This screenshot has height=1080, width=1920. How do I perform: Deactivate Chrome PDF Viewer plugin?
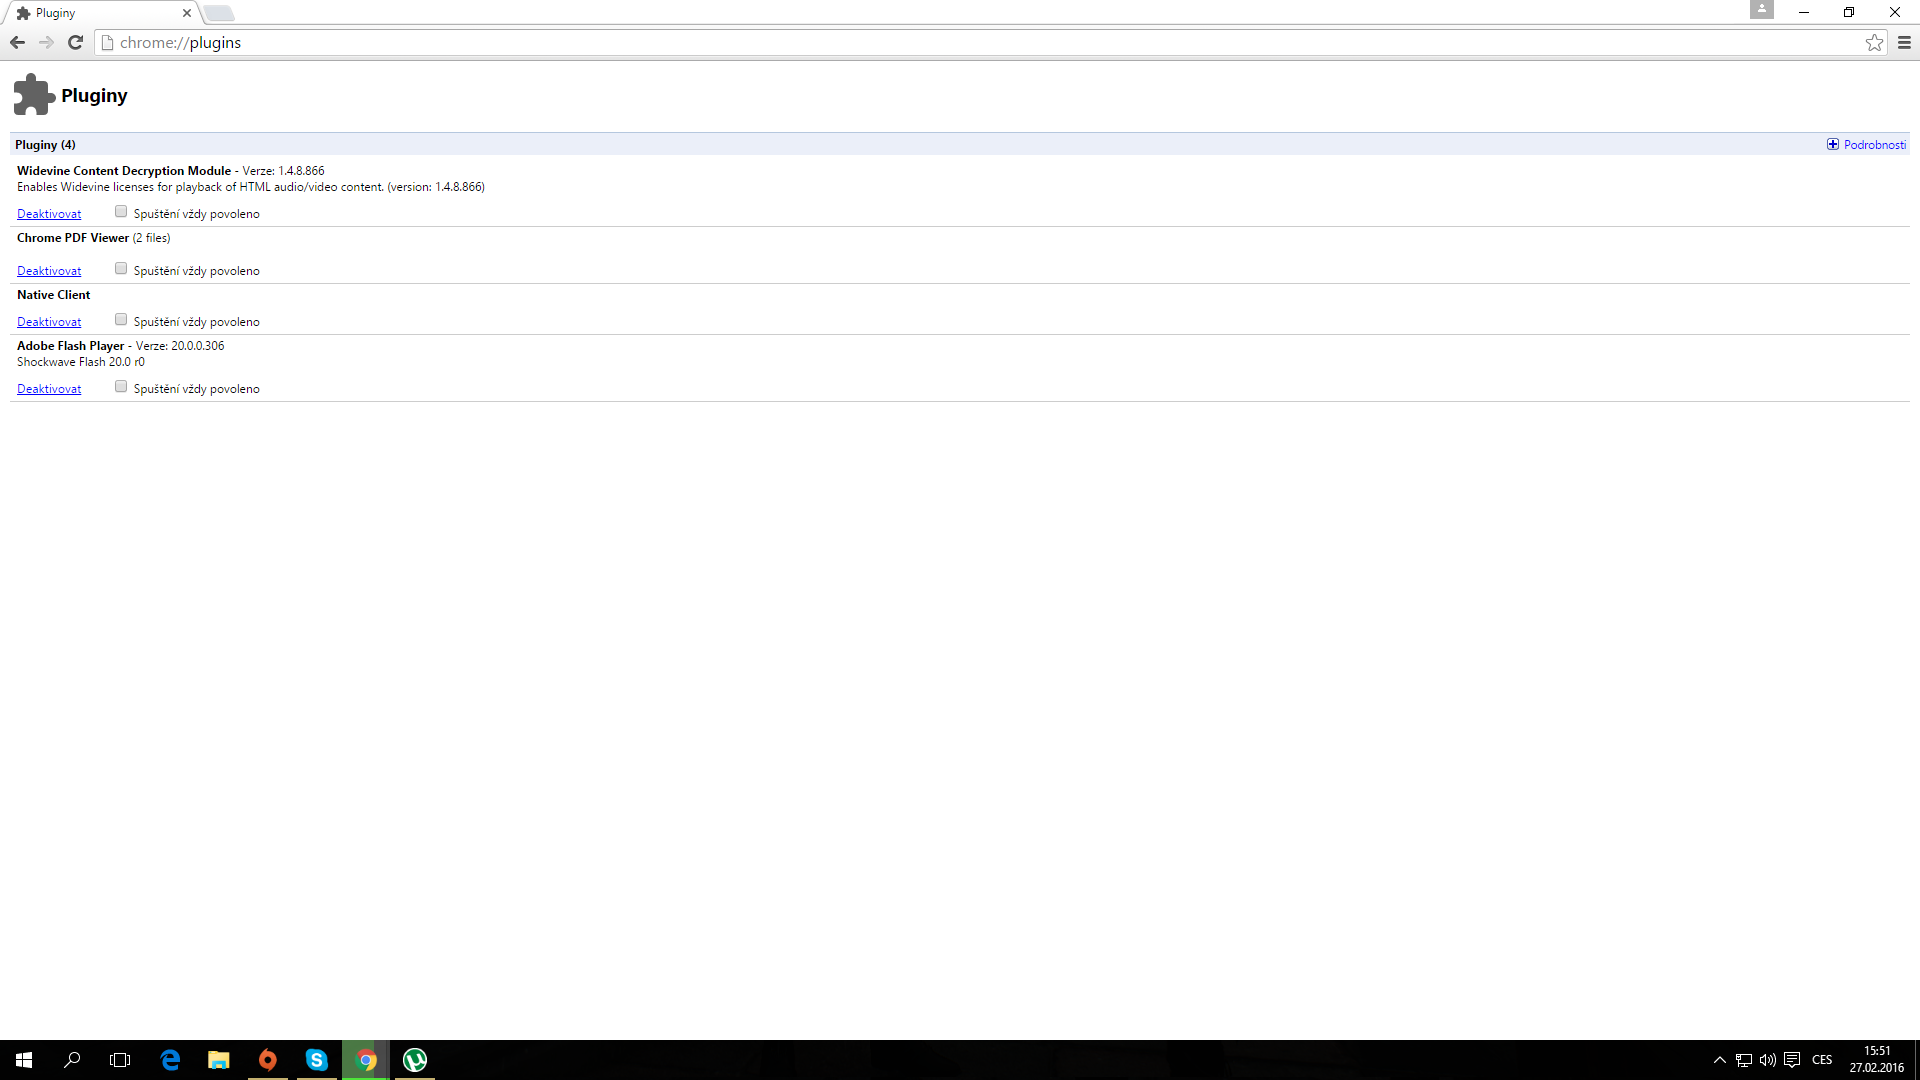[49, 271]
